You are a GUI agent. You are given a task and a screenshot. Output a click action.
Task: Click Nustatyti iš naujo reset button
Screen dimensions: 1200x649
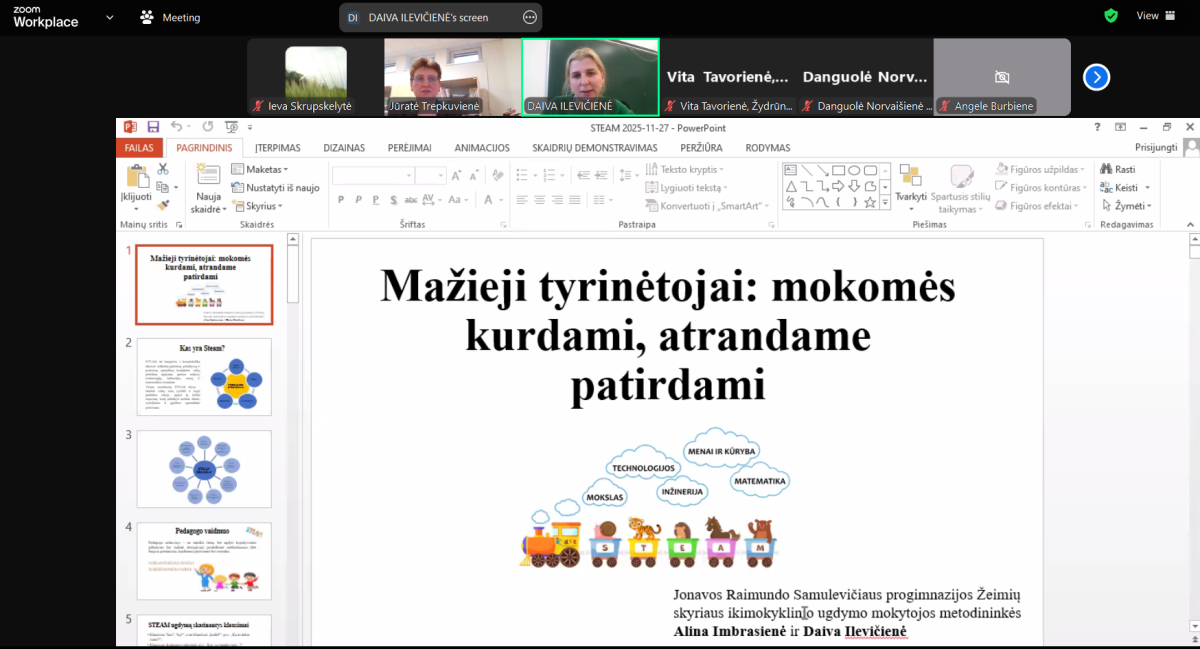[x=276, y=187]
